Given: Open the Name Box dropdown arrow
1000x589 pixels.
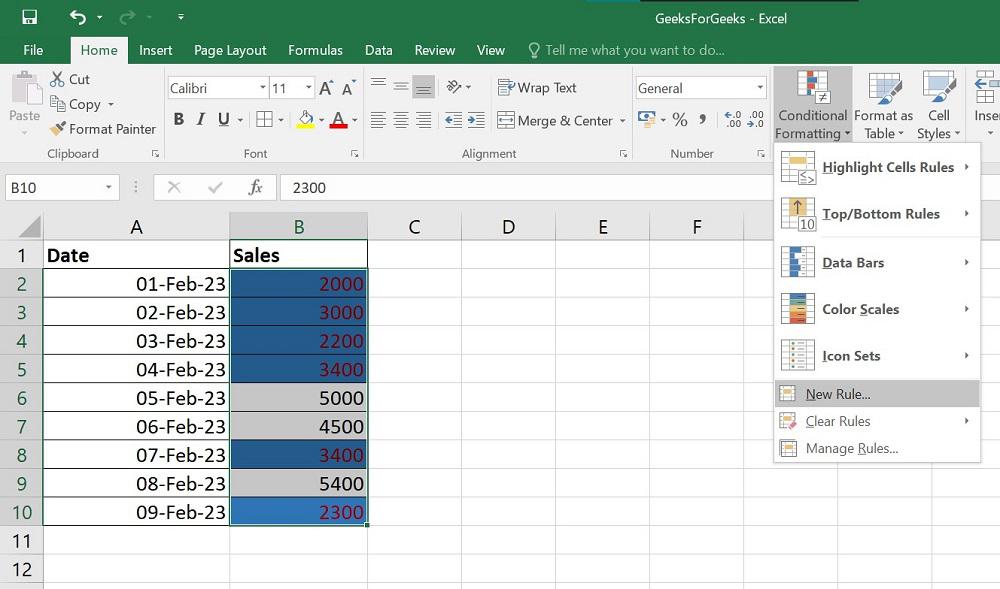Looking at the screenshot, I should tap(108, 187).
